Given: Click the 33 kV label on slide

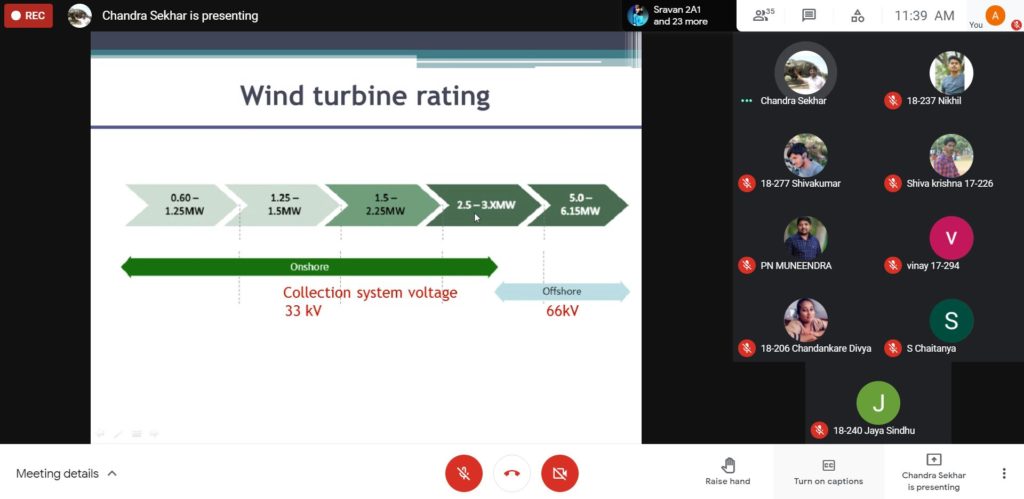Looking at the screenshot, I should [x=303, y=312].
